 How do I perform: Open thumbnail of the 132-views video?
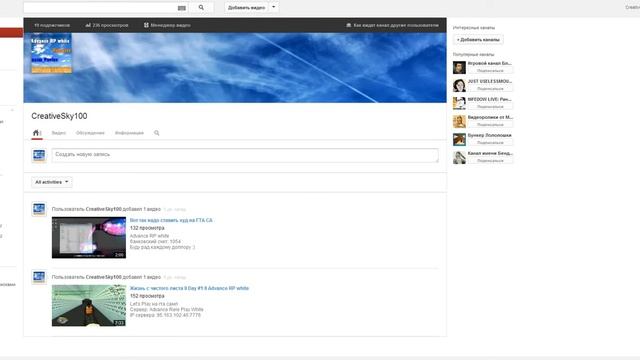pos(89,238)
